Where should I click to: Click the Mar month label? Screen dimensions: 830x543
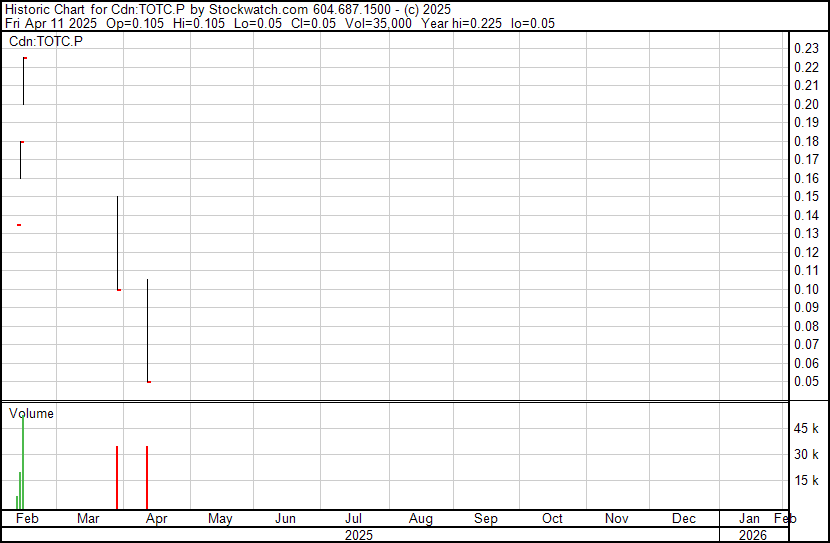tap(88, 518)
